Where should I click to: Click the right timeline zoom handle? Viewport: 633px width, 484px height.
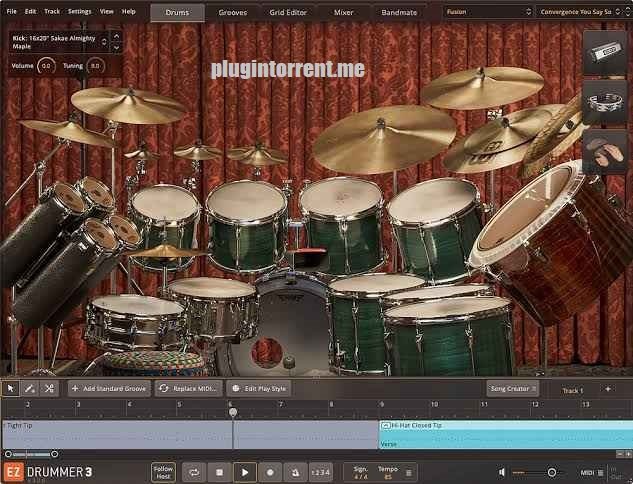pyautogui.click(x=54, y=454)
